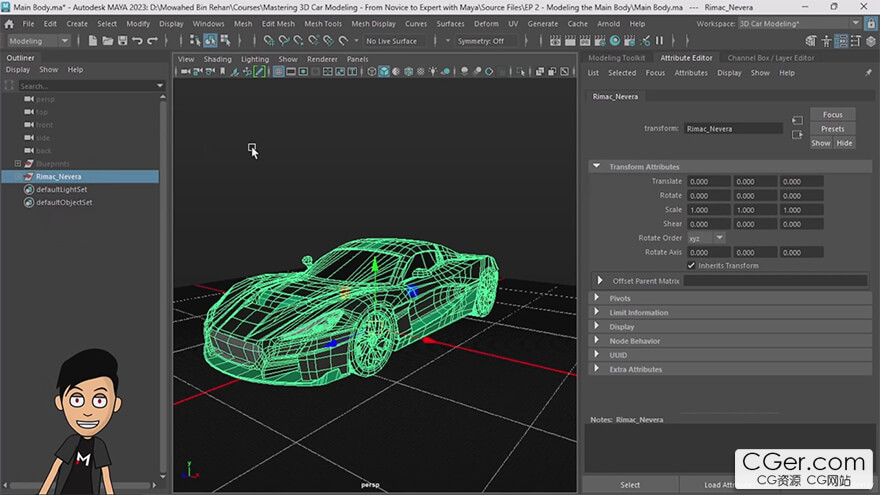Toggle the Attribute Editor sidebar icon
The height and width of the screenshot is (495, 880).
(x=841, y=41)
